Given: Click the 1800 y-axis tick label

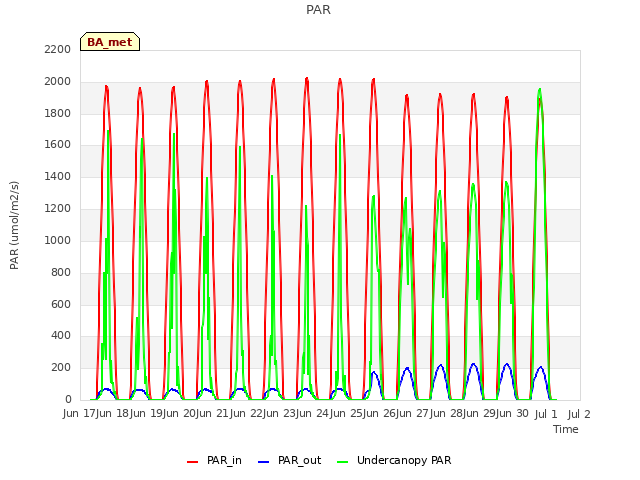Looking at the screenshot, I should point(58,113).
